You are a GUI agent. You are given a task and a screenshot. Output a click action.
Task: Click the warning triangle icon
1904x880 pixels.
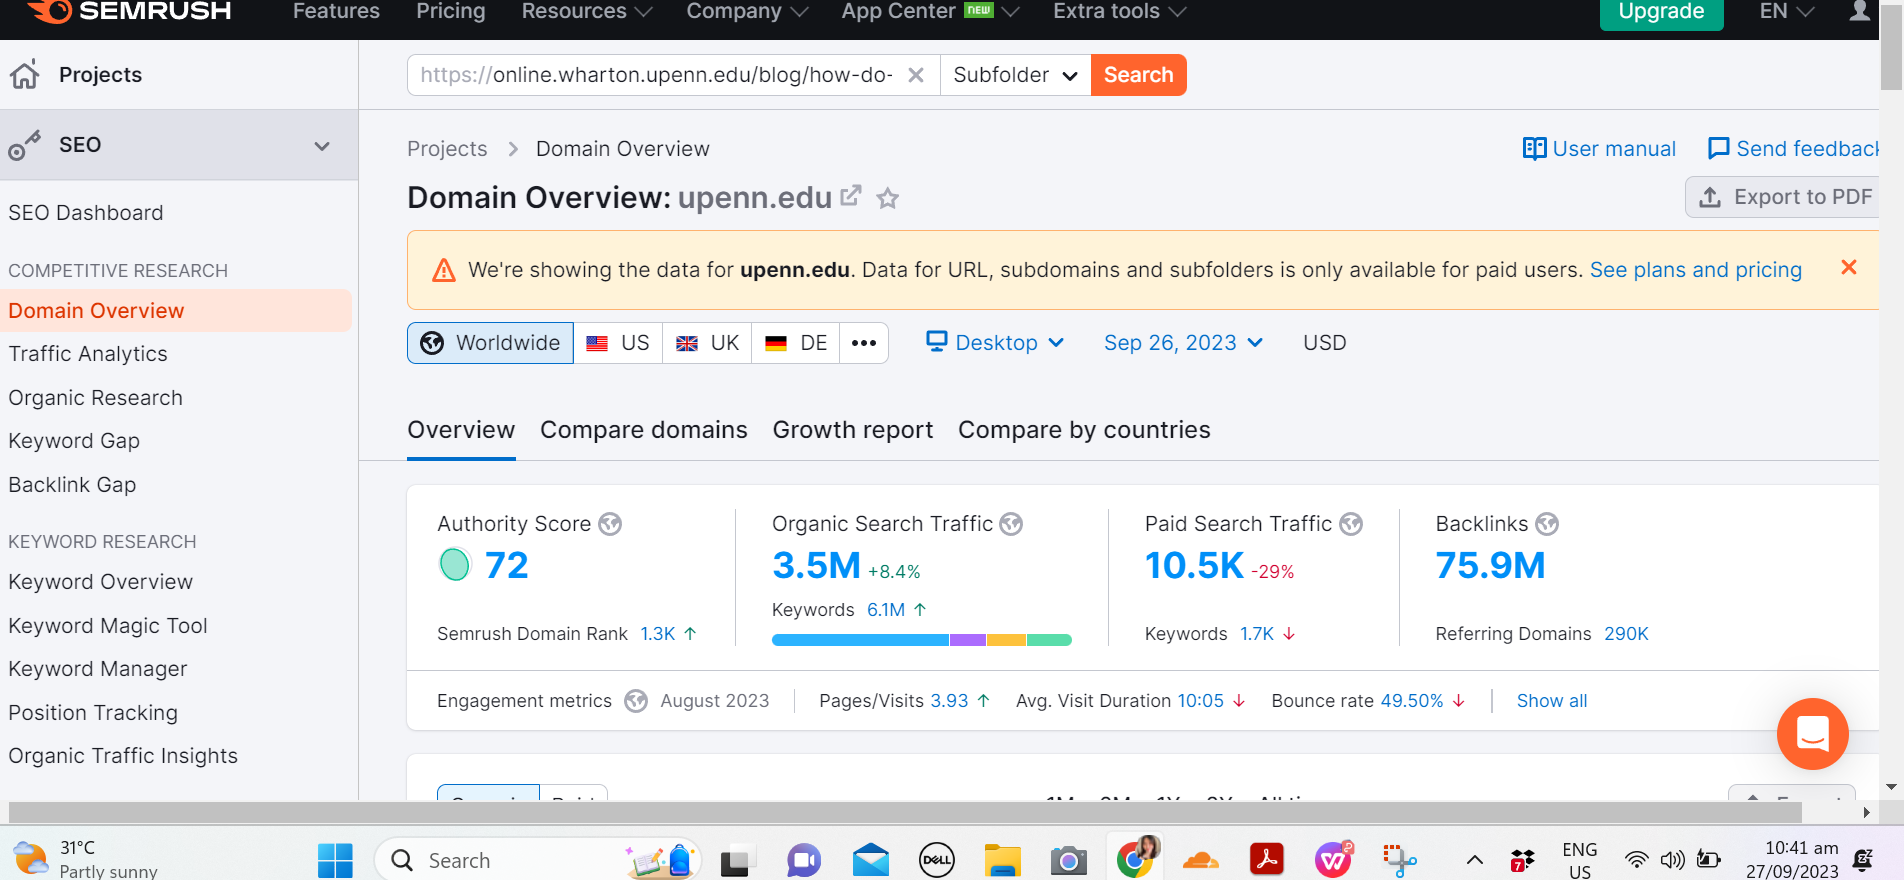(444, 270)
